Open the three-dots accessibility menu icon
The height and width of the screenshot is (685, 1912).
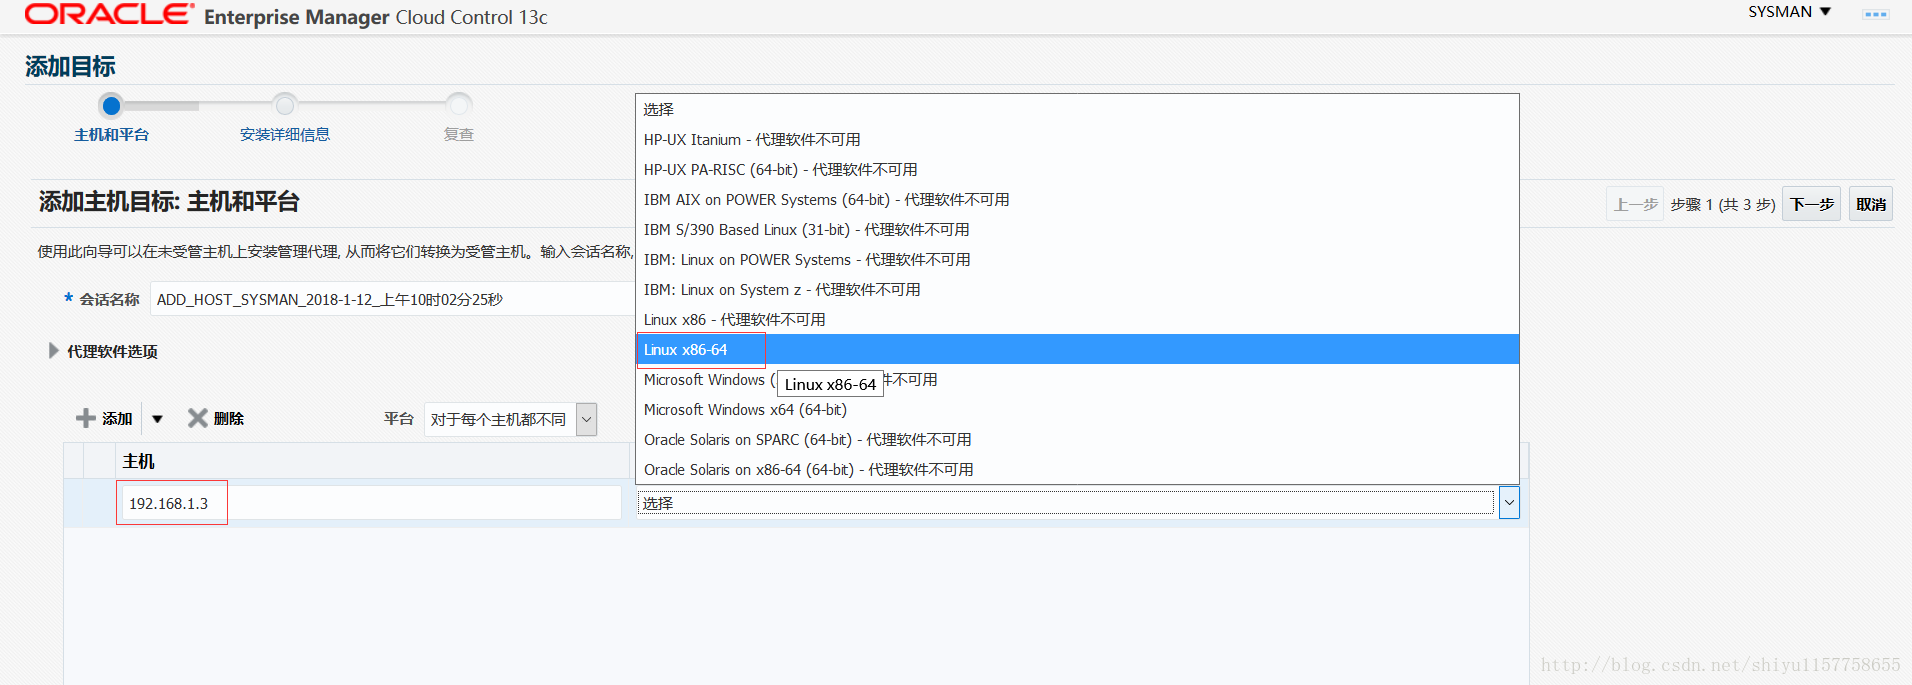1875,14
